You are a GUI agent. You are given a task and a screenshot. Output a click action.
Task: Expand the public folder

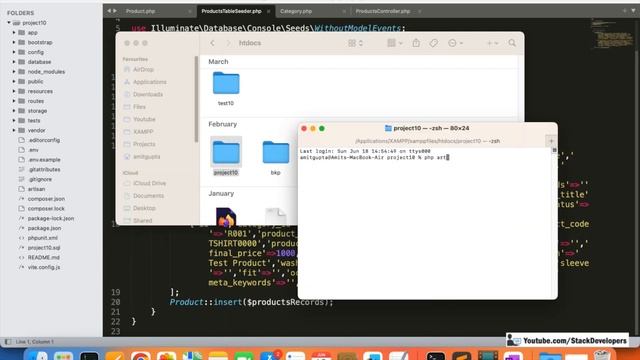(x=14, y=82)
